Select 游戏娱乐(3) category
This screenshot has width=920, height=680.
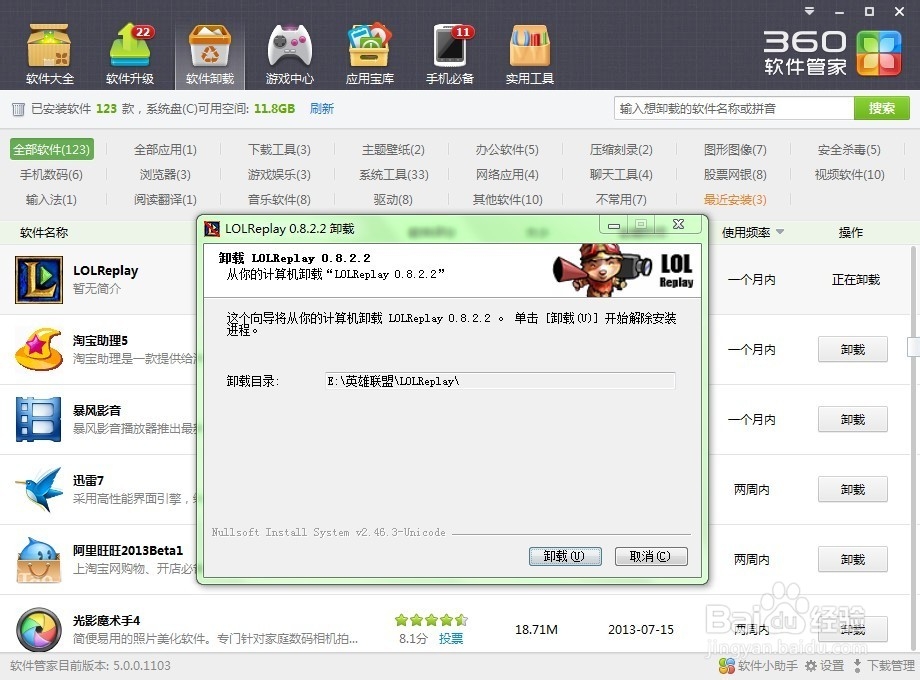279,175
